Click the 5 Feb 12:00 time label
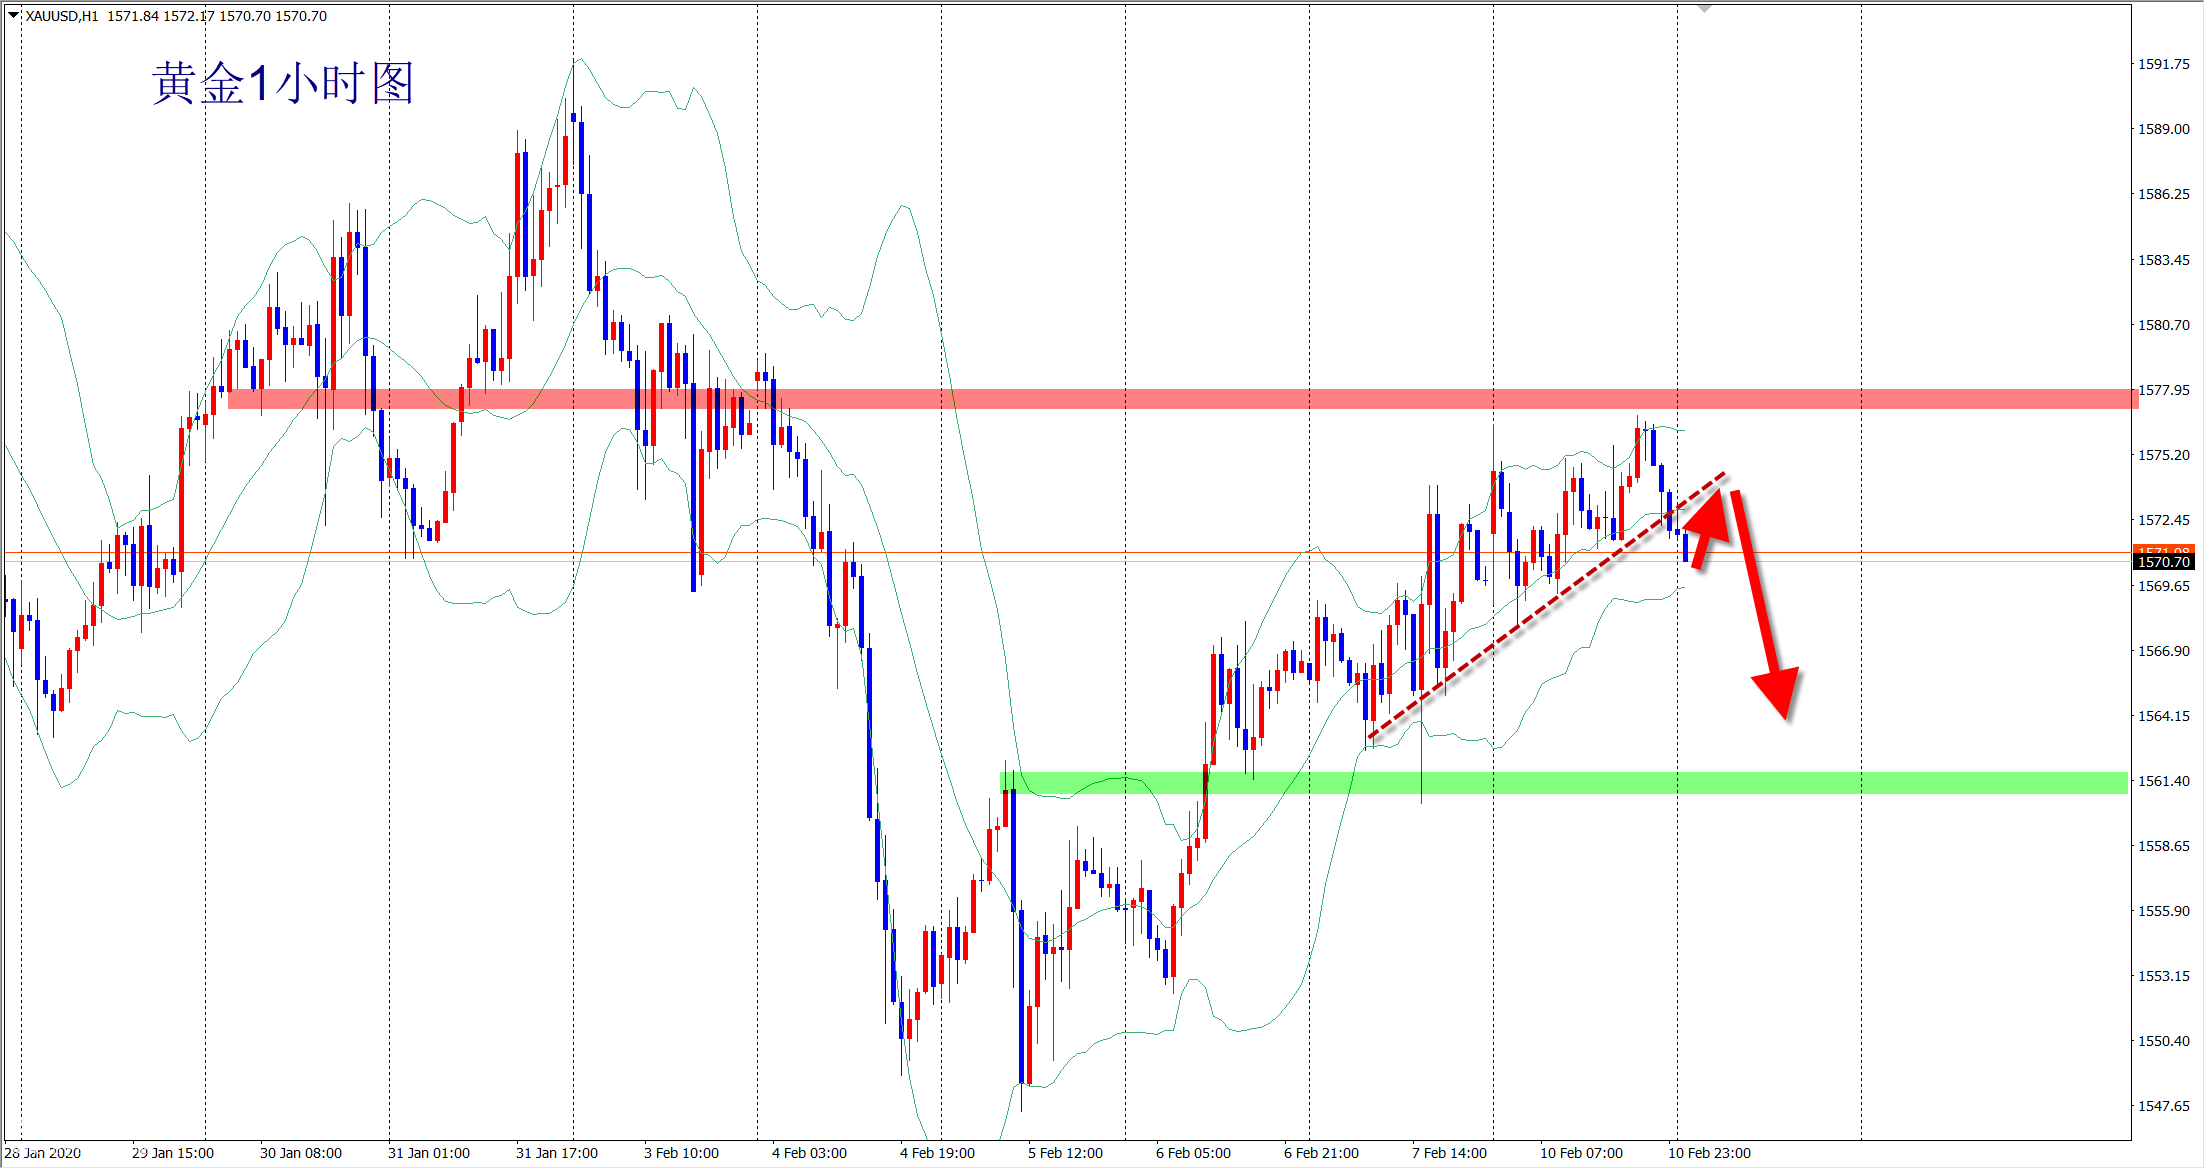Viewport: 2205px width, 1169px height. tap(1065, 1153)
